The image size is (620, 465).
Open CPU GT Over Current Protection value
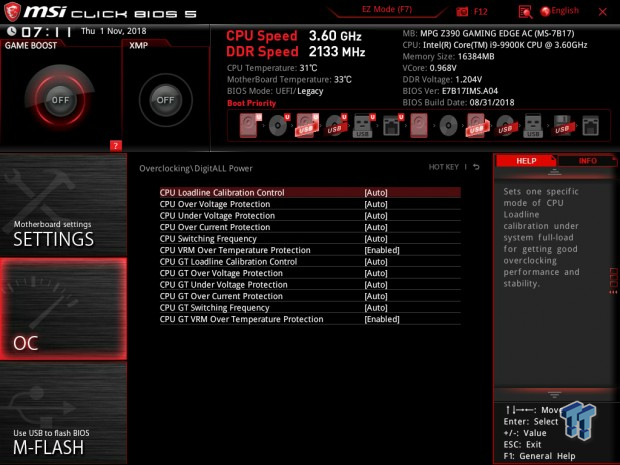click(376, 297)
